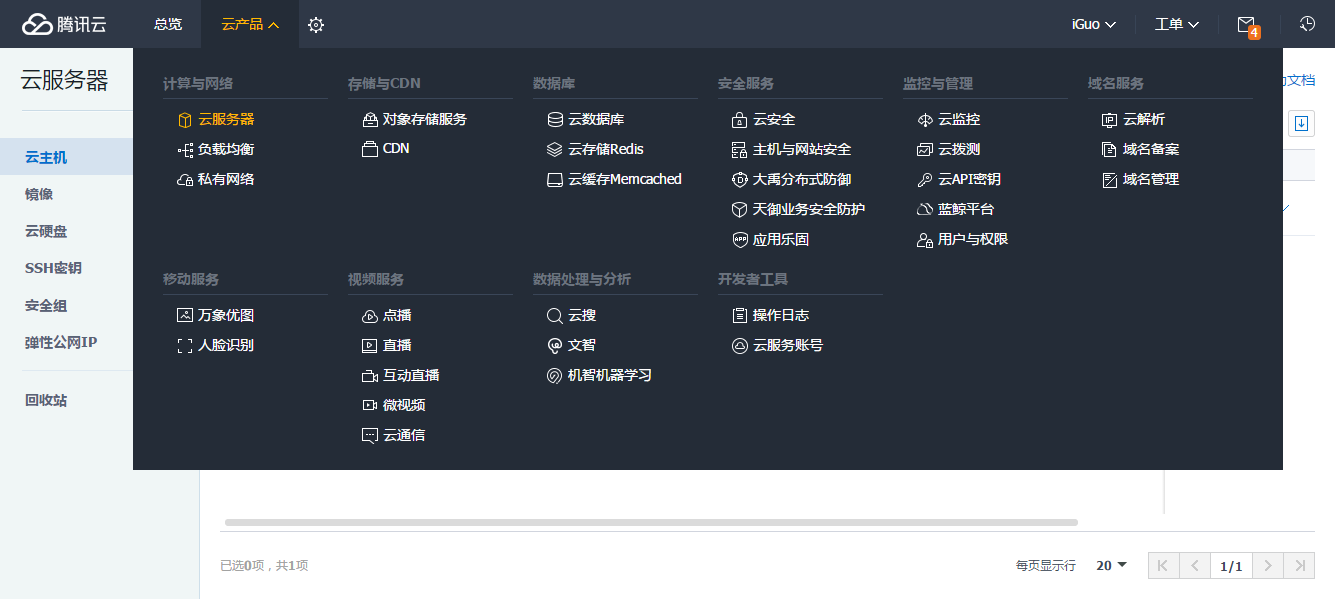Image resolution: width=1335 pixels, height=599 pixels.
Task: Click the 大禹分布式防御 icon
Action: pyautogui.click(x=739, y=179)
